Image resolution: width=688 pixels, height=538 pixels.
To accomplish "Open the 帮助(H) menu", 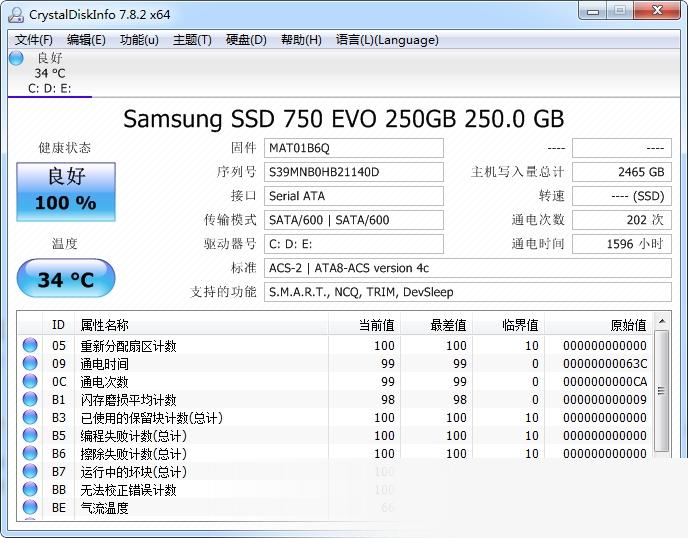I will pos(301,40).
